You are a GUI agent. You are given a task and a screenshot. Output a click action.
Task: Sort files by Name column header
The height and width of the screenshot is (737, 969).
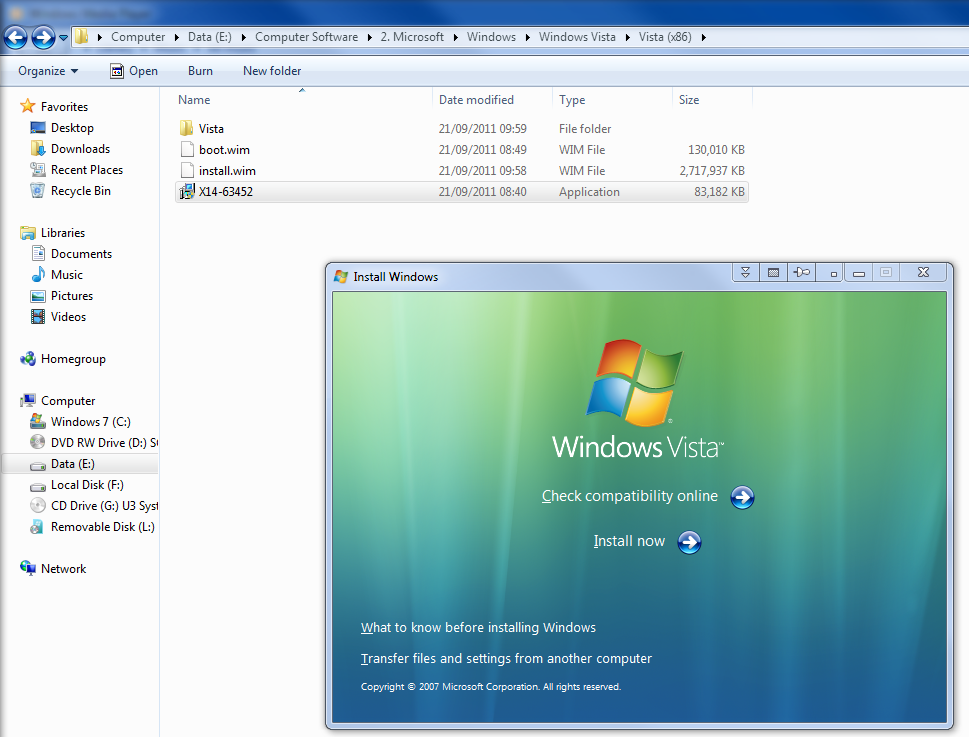pos(194,100)
